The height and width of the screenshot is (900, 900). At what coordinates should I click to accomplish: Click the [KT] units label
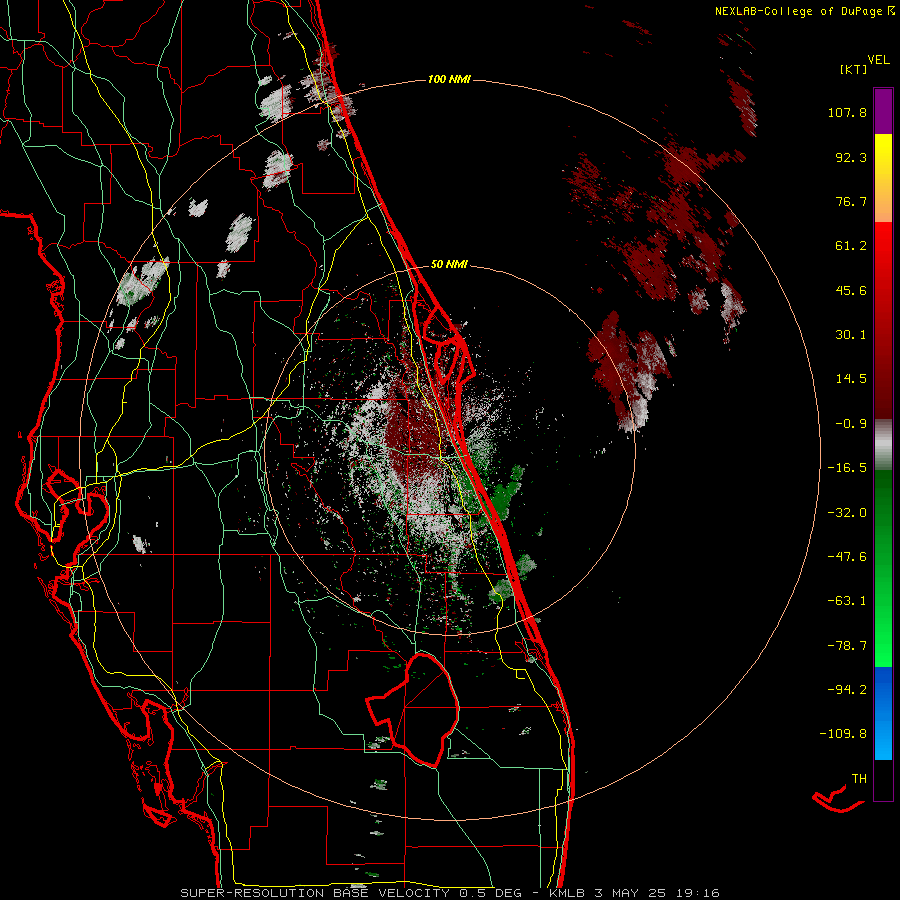pyautogui.click(x=853, y=69)
